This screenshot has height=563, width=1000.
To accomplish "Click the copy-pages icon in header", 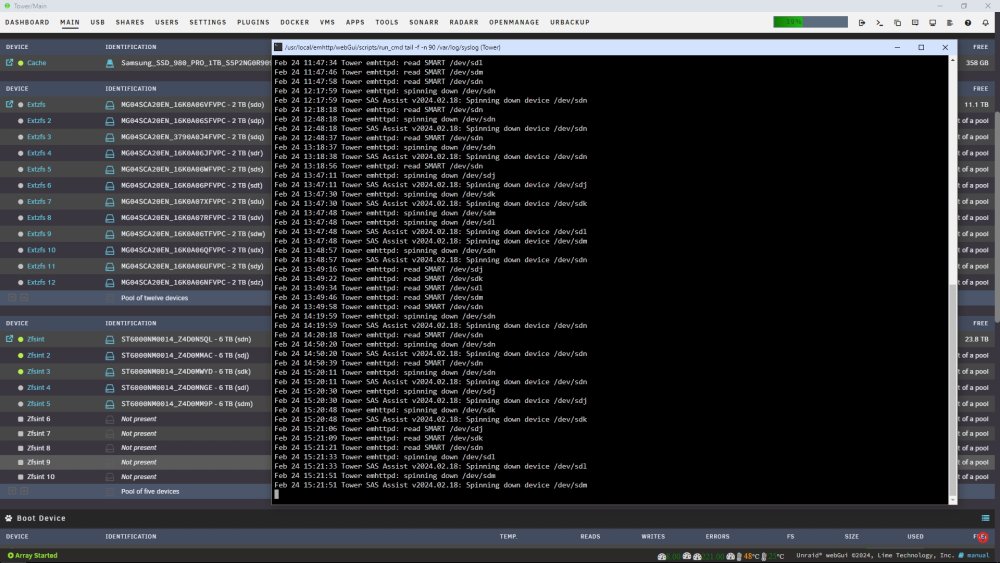I will 897,22.
